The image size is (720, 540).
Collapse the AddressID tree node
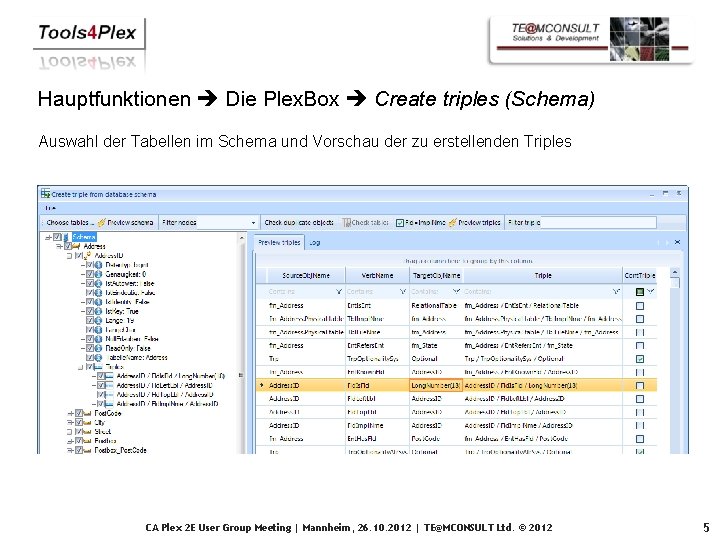pos(70,256)
